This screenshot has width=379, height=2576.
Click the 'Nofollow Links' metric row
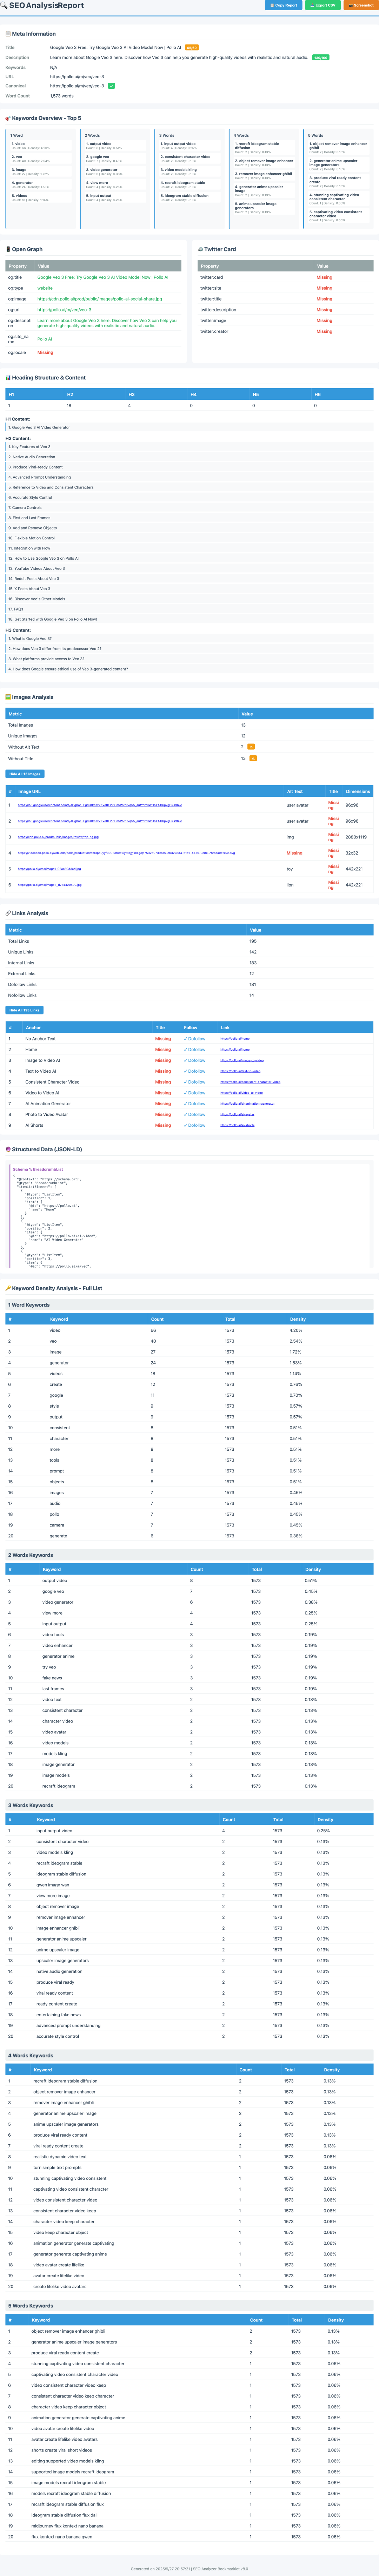(189, 995)
